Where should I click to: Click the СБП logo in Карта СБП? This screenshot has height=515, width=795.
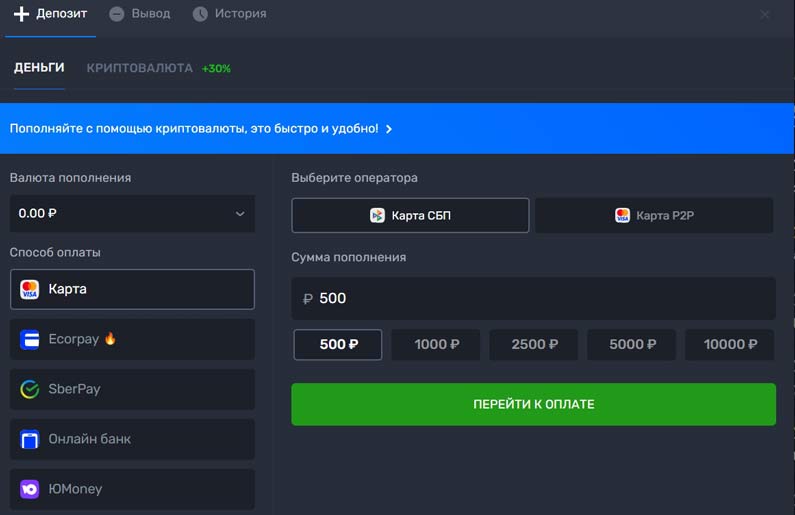point(377,215)
